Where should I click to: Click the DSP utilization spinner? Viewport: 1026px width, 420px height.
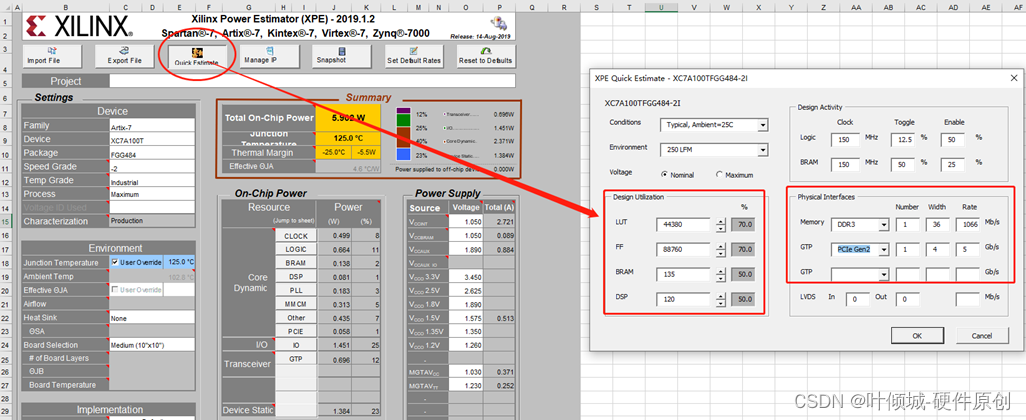pos(720,300)
